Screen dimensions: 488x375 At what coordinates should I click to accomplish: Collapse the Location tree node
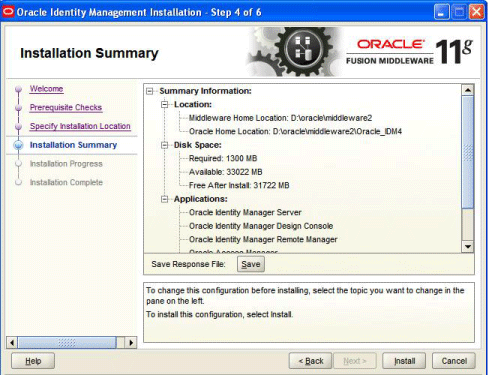click(165, 105)
